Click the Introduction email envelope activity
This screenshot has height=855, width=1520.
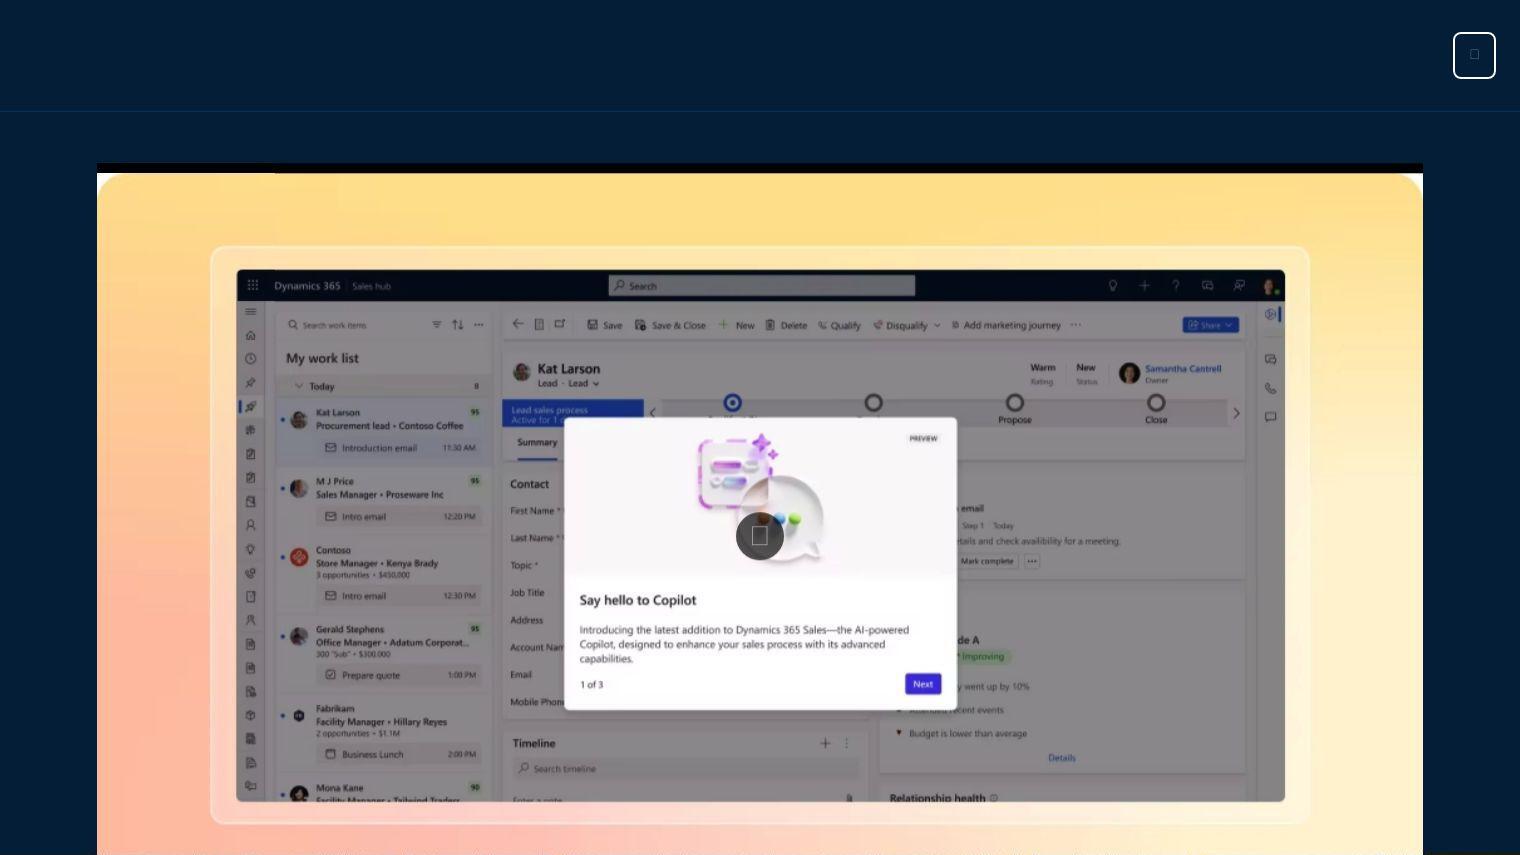399,448
